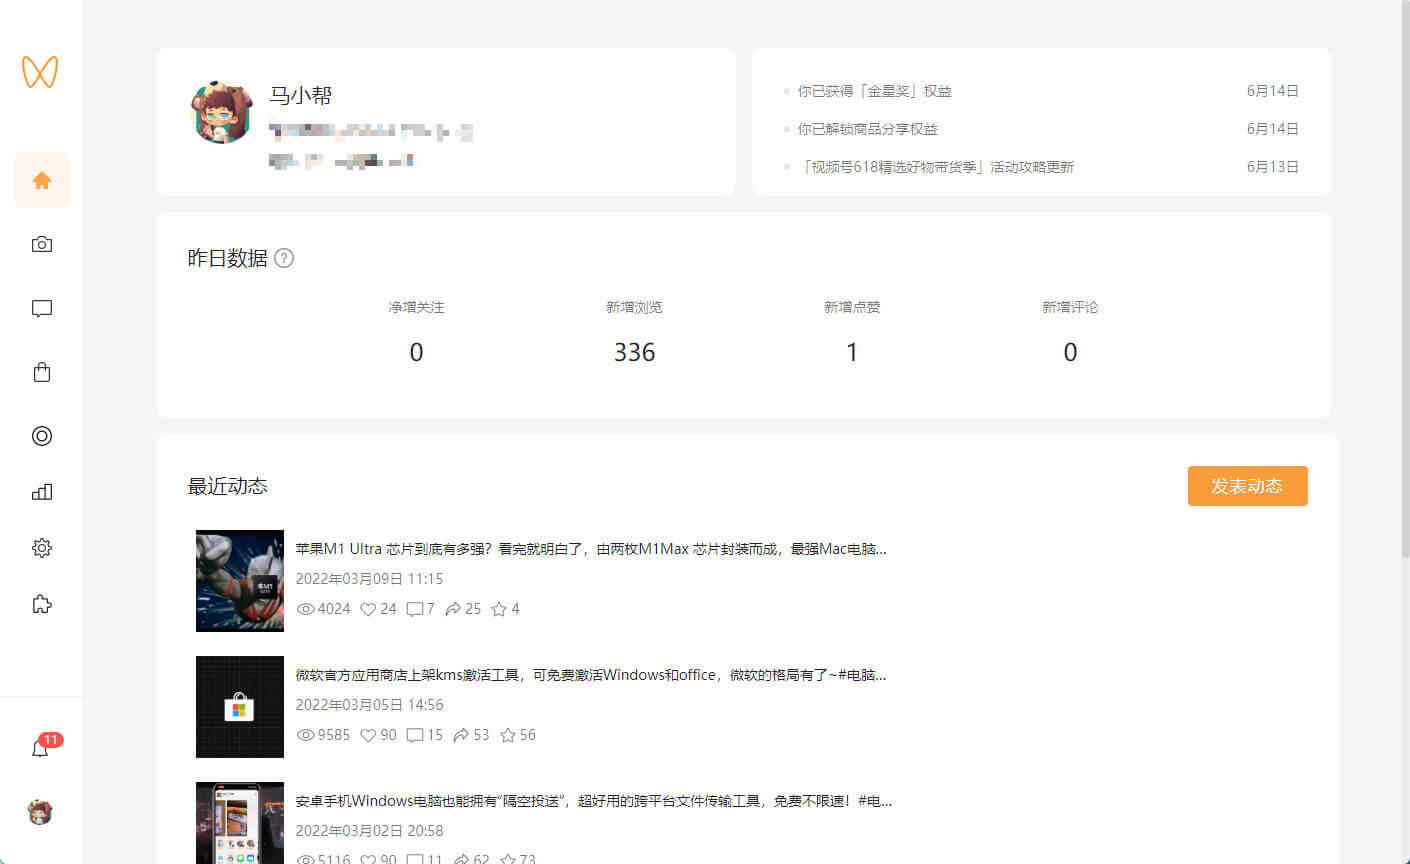Viewport: 1410px width, 864px height.
Task: Open the 苹果M1 Ultra 芯片 post title
Action: click(590, 549)
